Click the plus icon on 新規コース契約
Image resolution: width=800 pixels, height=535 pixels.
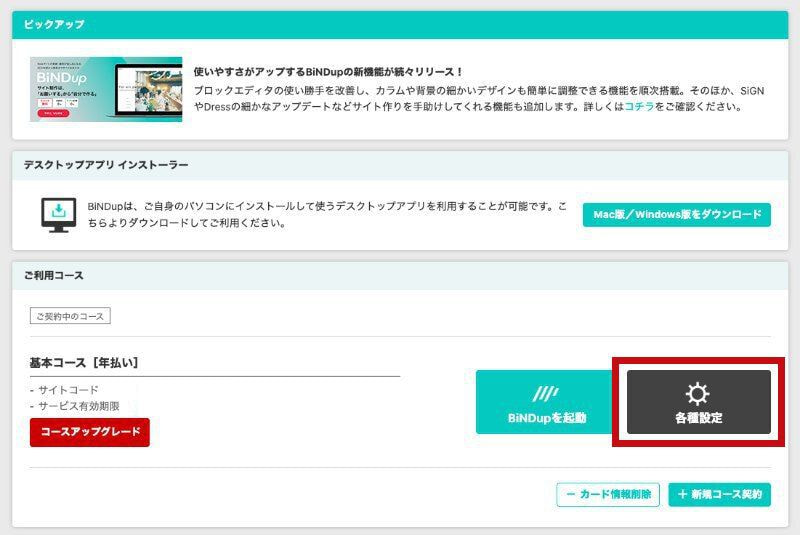point(683,494)
